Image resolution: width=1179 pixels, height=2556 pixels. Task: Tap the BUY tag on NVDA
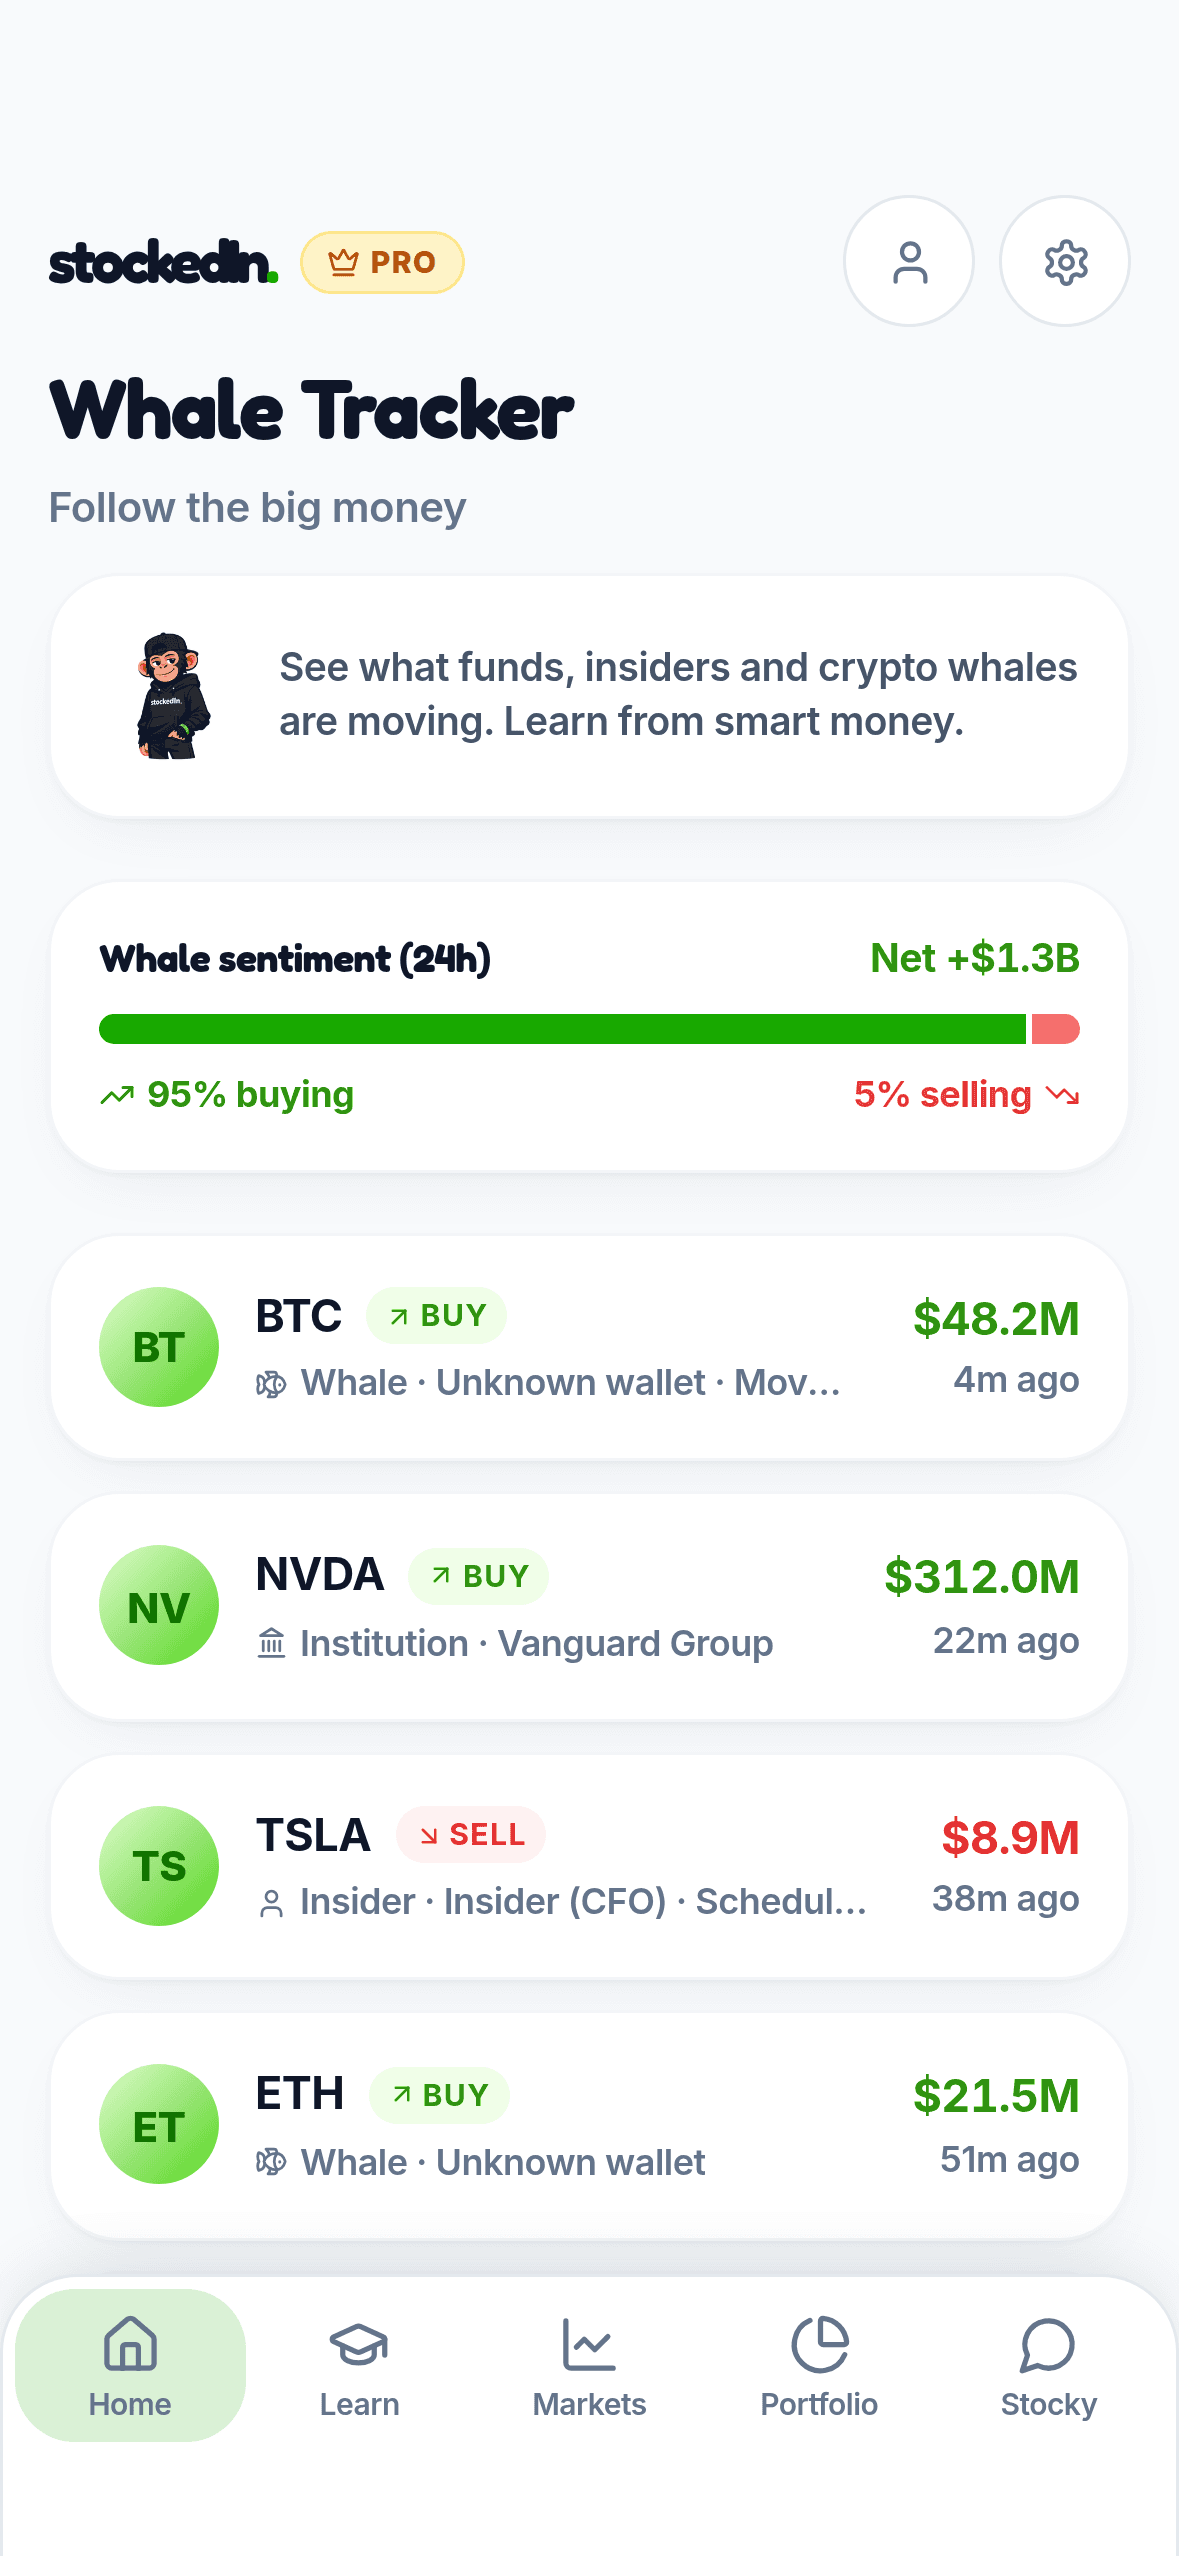478,1576
